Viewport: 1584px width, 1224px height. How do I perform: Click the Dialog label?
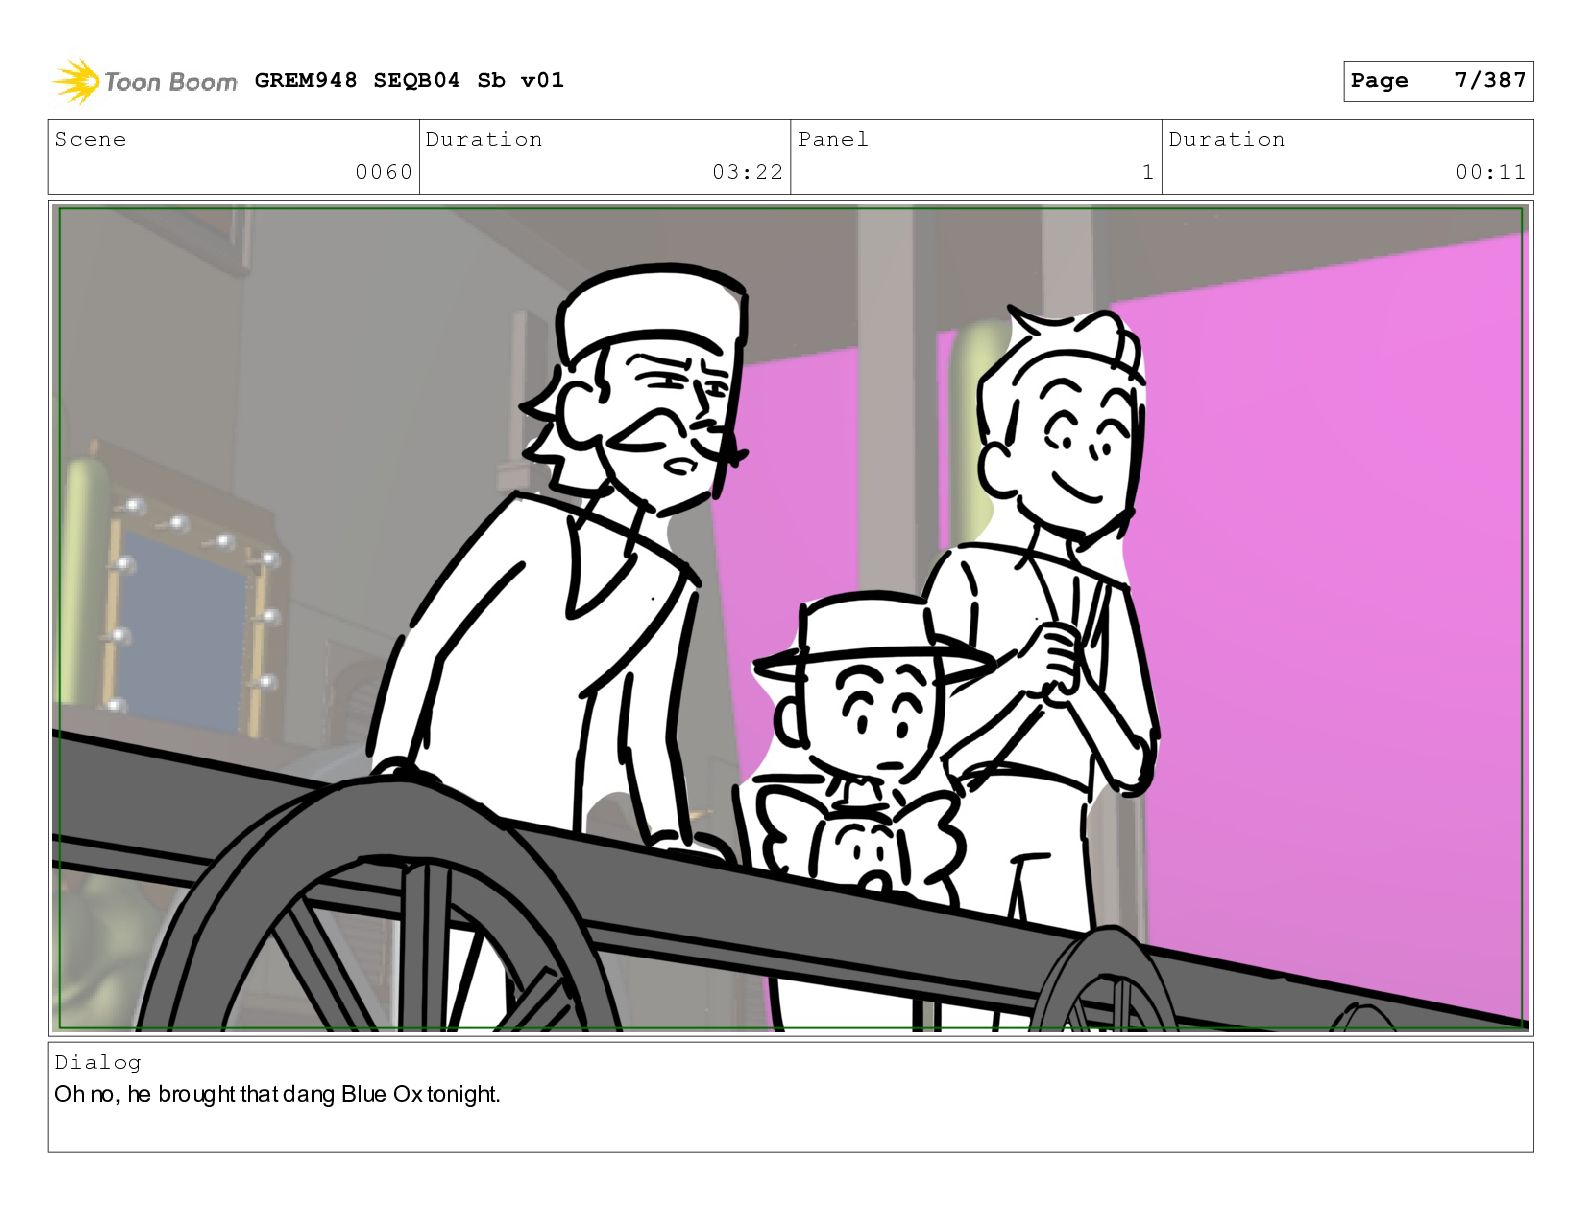98,1062
